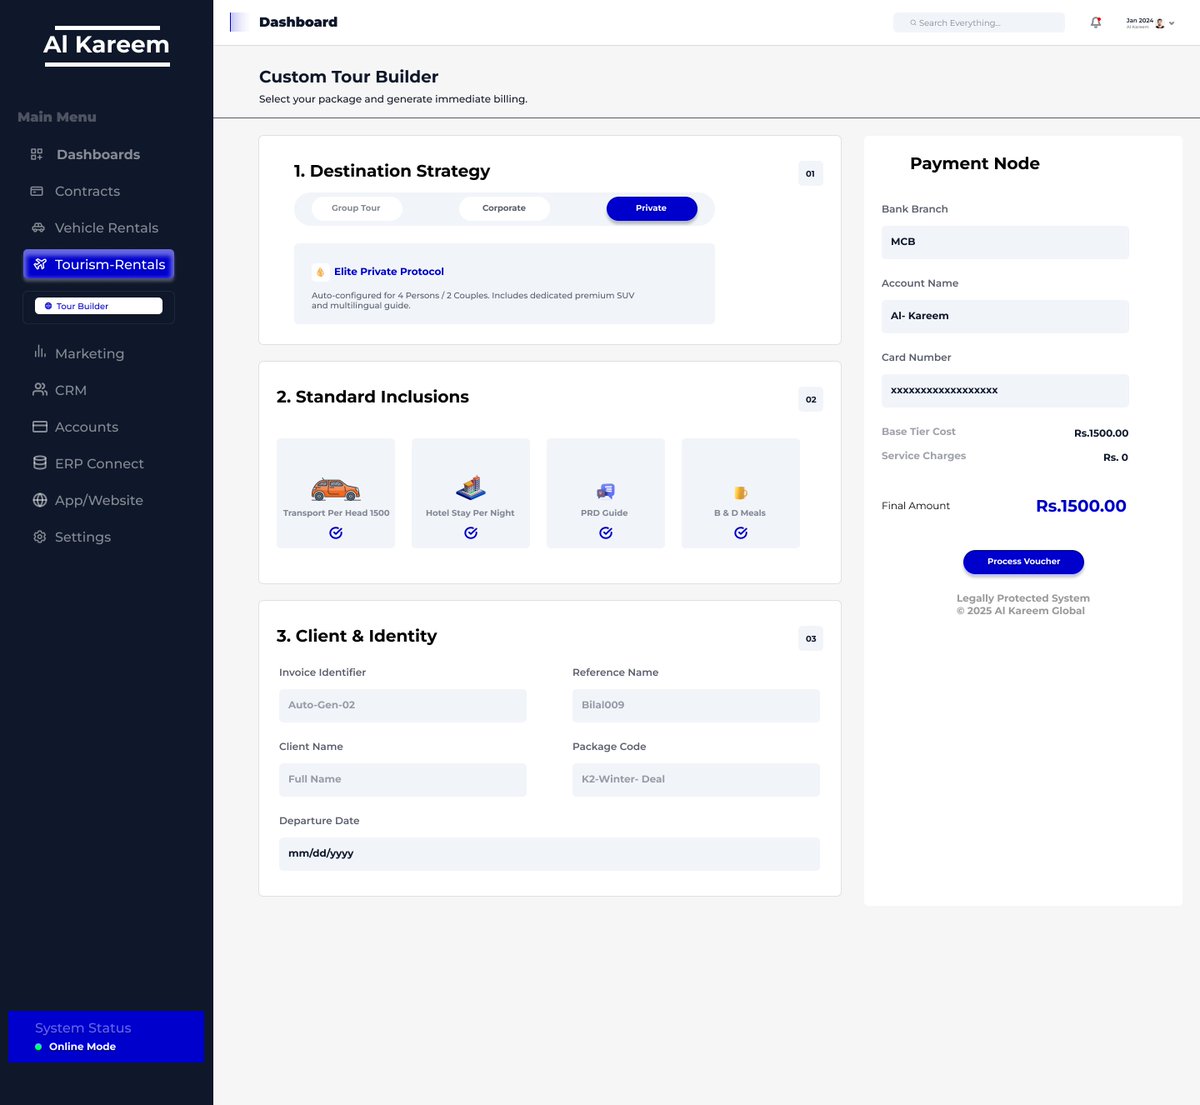This screenshot has width=1200, height=1105.
Task: Click the Dashboard header title
Action: (298, 22)
